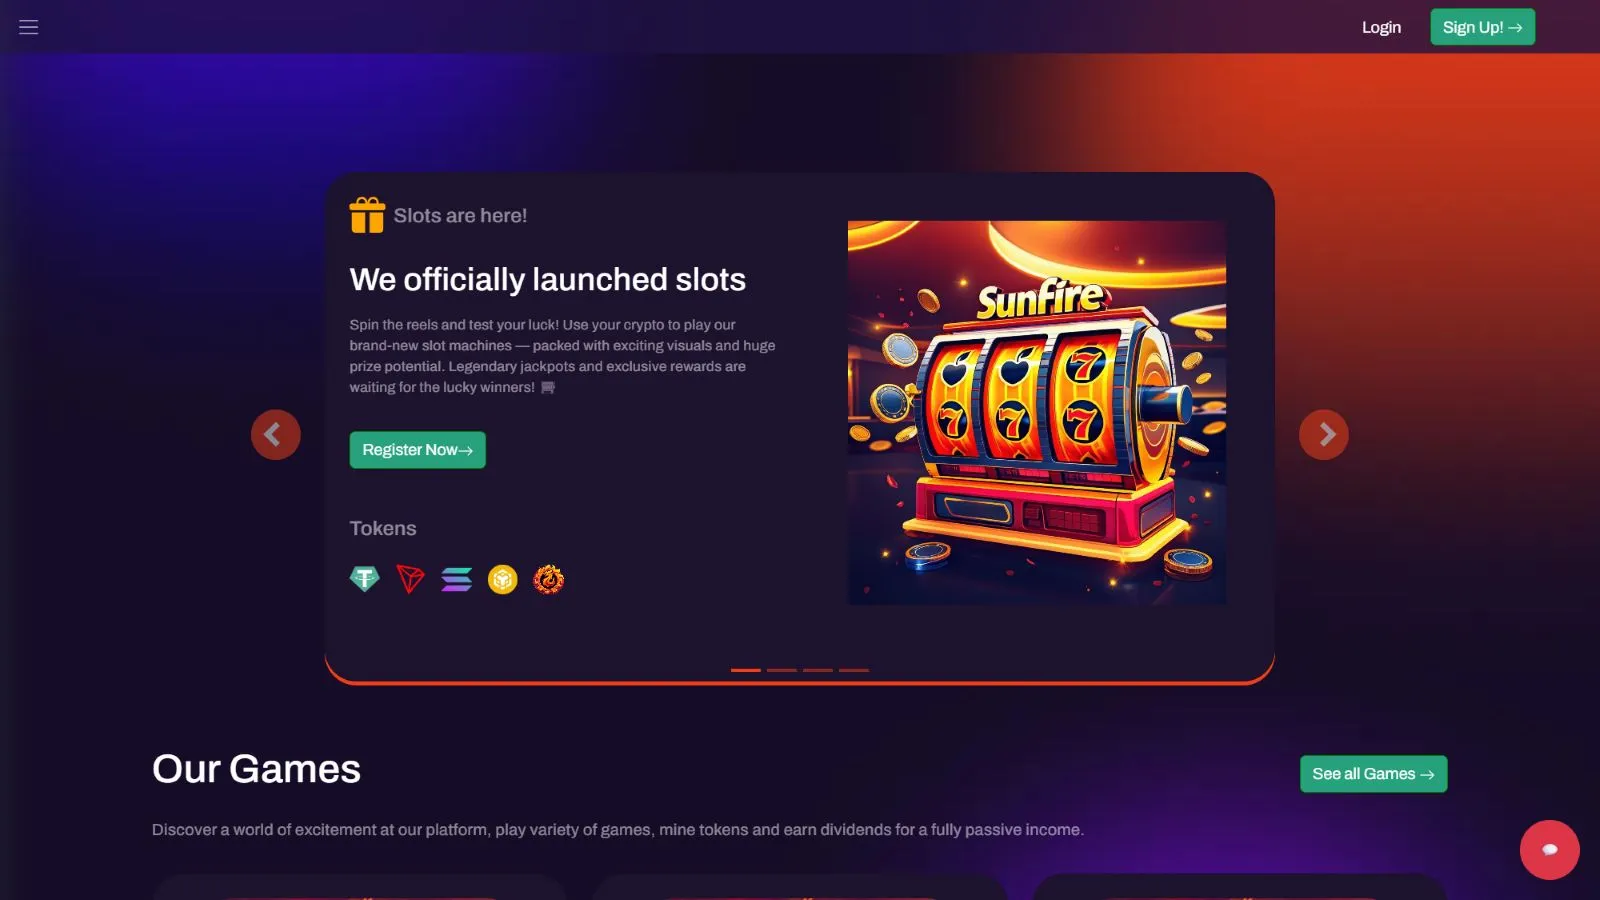Screen dimensions: 1600x900
Task: Click the Tron token icon
Action: [x=410, y=579]
